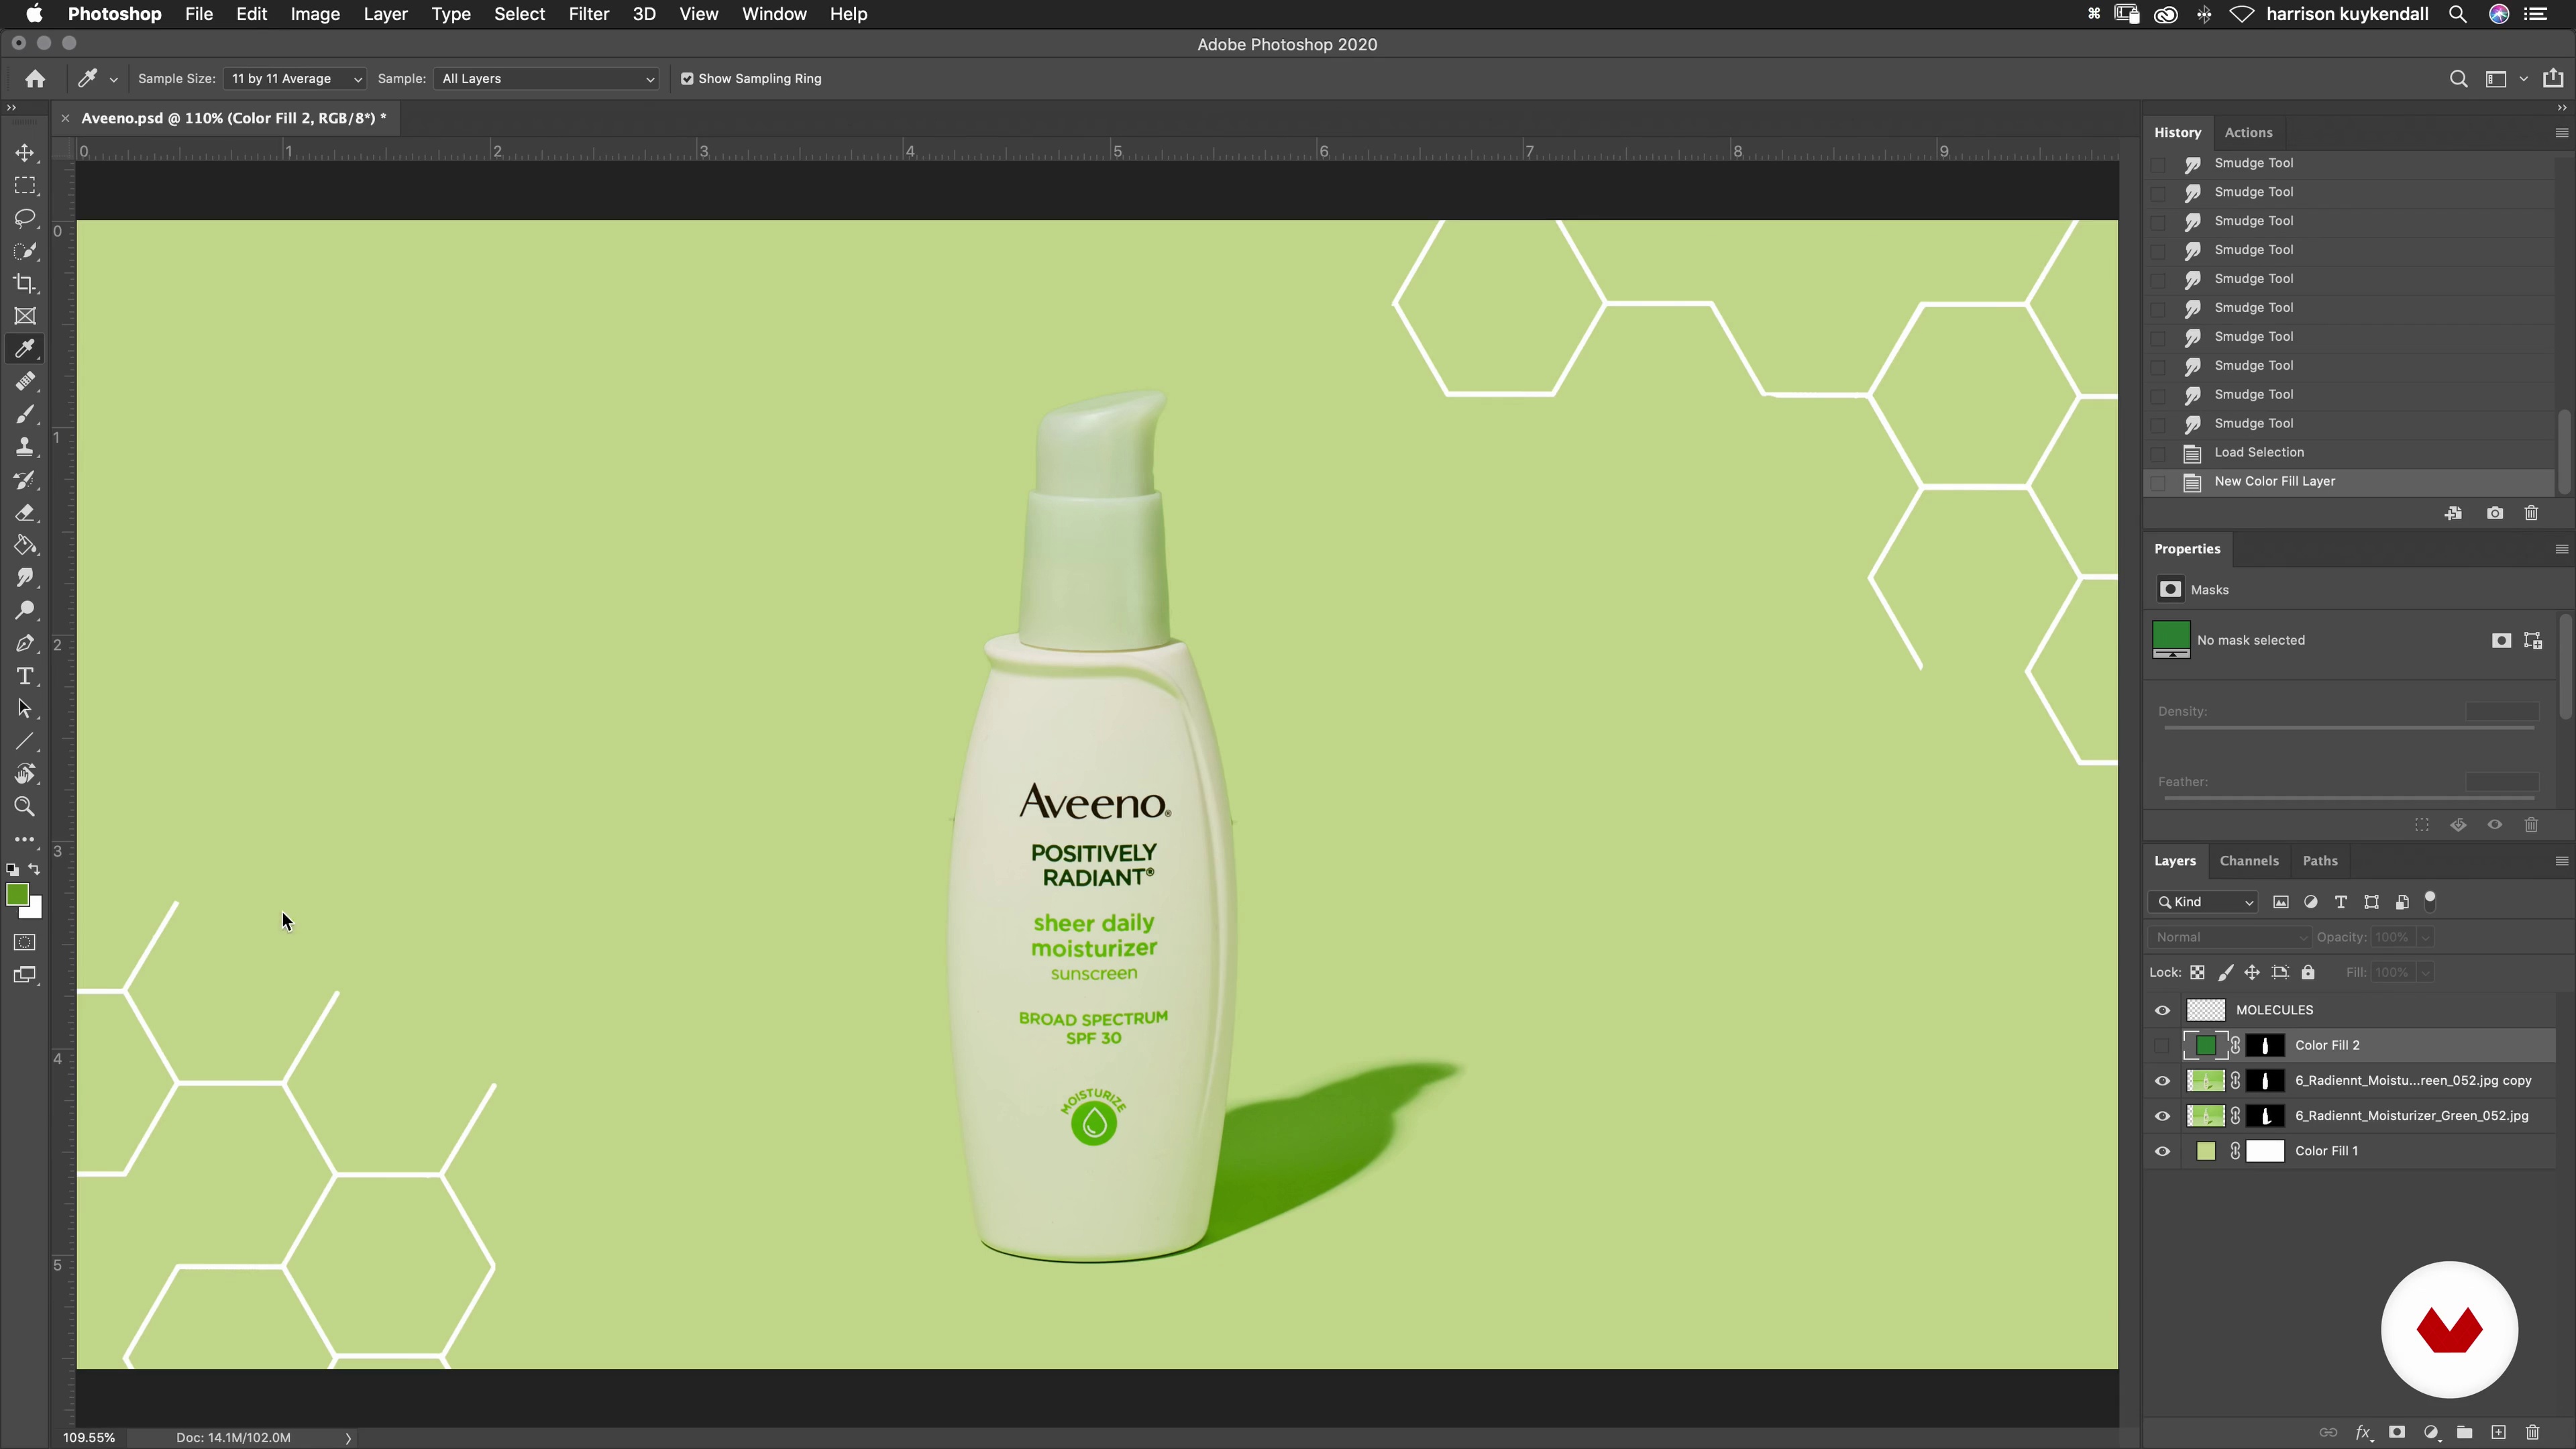Open layer style fx menu
The image size is (2576, 1449).
tap(2363, 1432)
